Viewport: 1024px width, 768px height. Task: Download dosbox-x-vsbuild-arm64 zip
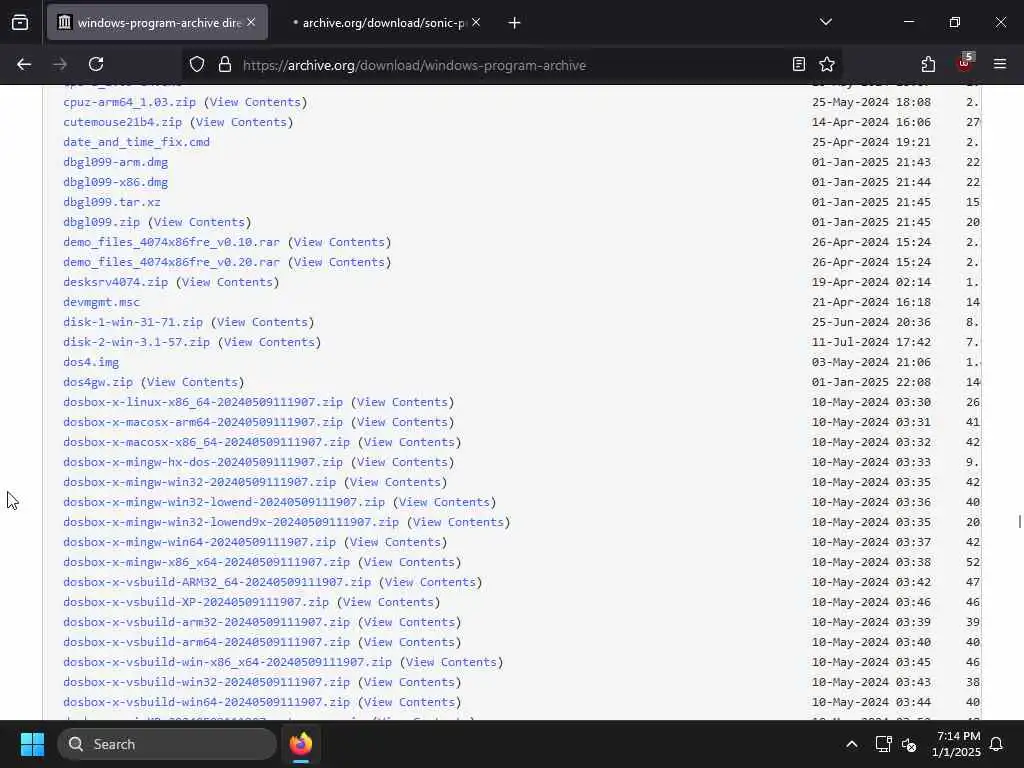click(x=206, y=643)
